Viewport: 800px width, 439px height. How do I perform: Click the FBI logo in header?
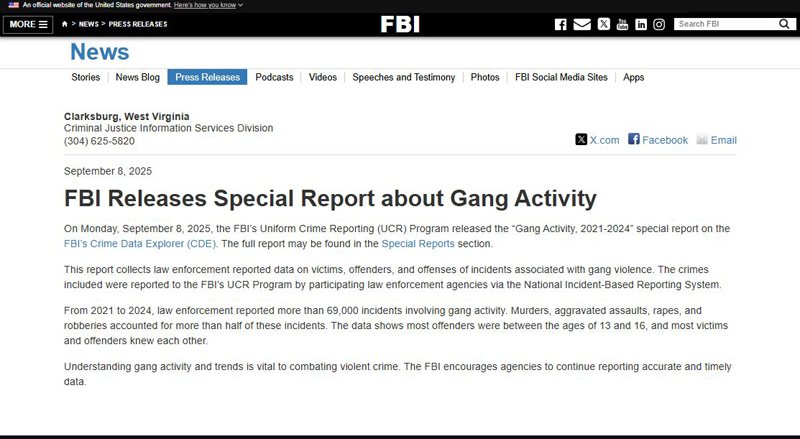(400, 24)
